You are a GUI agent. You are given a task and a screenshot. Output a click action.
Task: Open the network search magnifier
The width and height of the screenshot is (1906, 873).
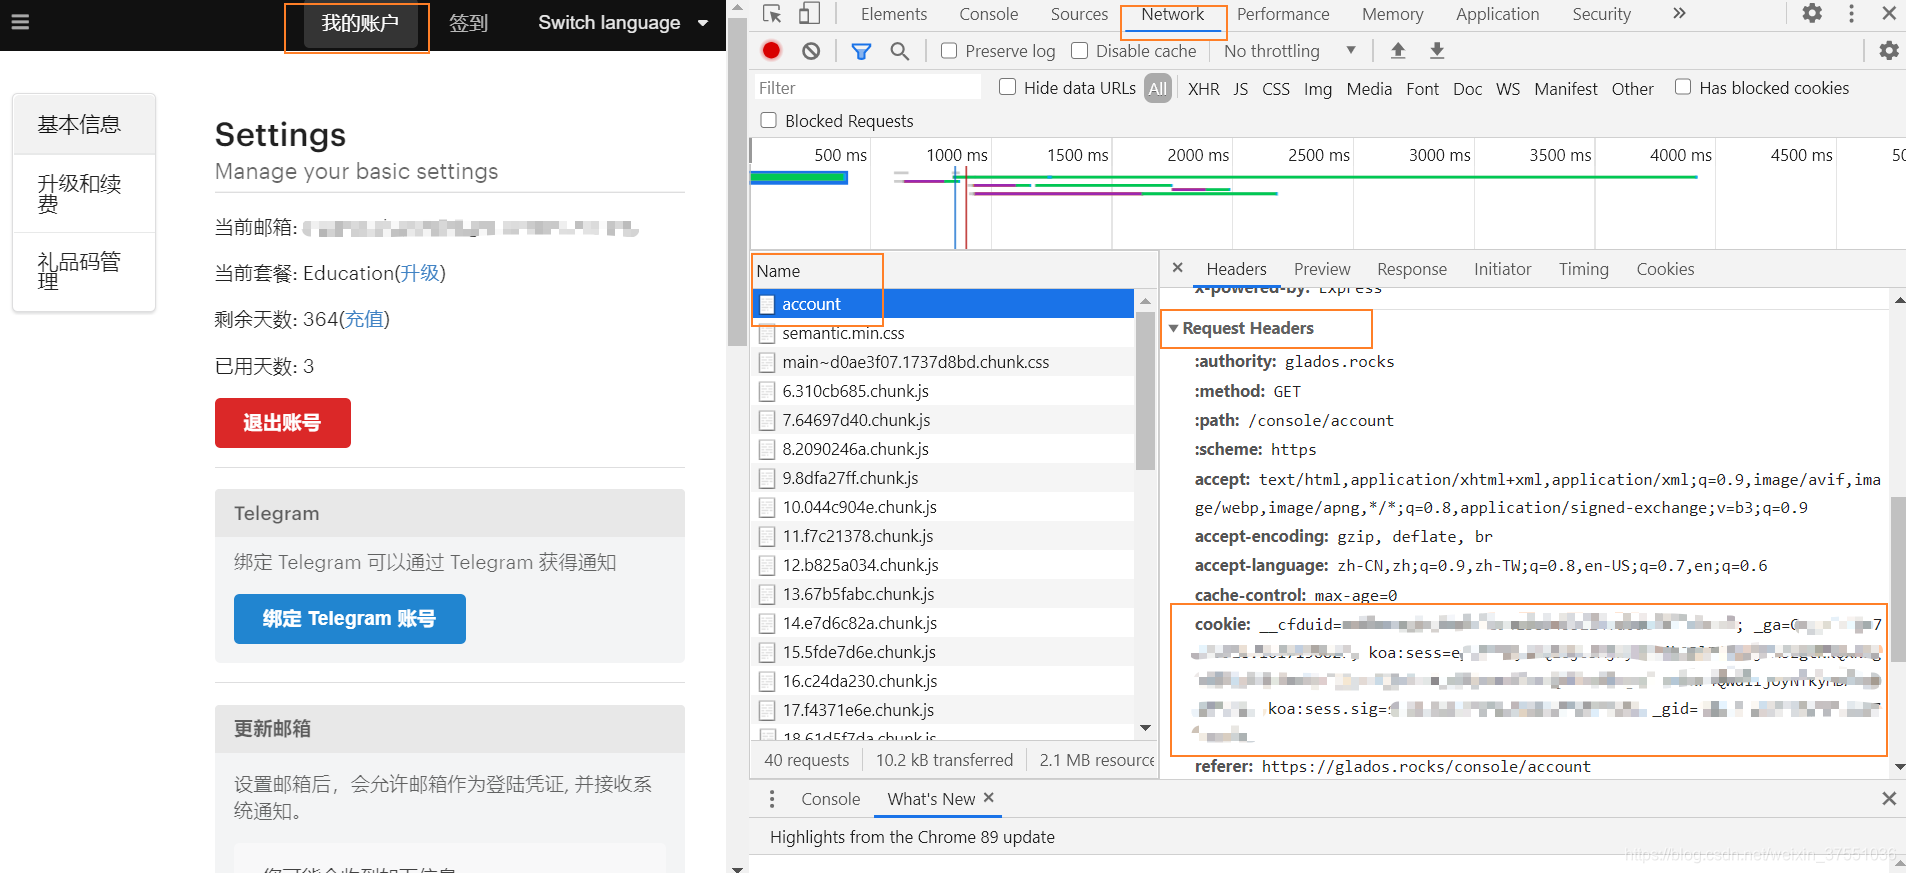(900, 51)
